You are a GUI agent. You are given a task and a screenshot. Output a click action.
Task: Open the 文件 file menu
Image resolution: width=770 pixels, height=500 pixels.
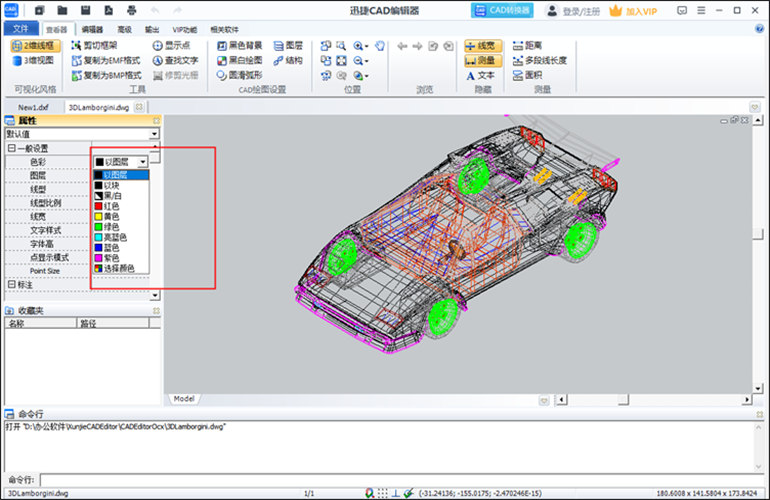[x=21, y=28]
